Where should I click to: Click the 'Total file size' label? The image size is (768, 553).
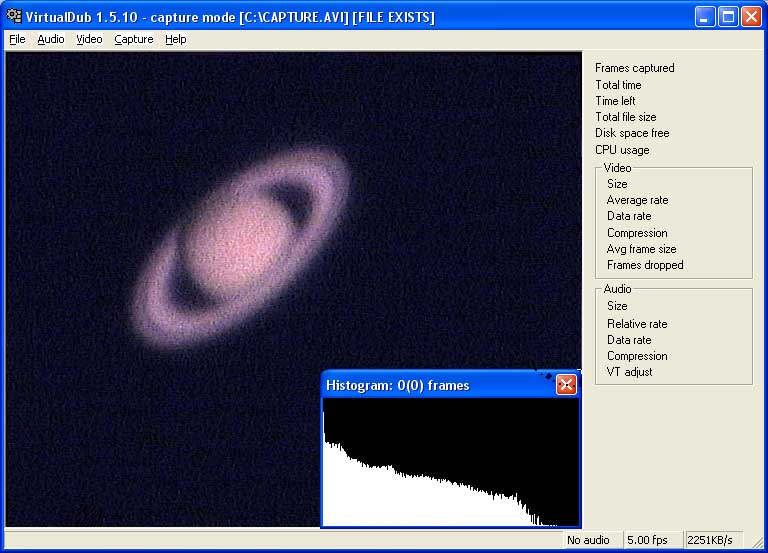pyautogui.click(x=625, y=117)
